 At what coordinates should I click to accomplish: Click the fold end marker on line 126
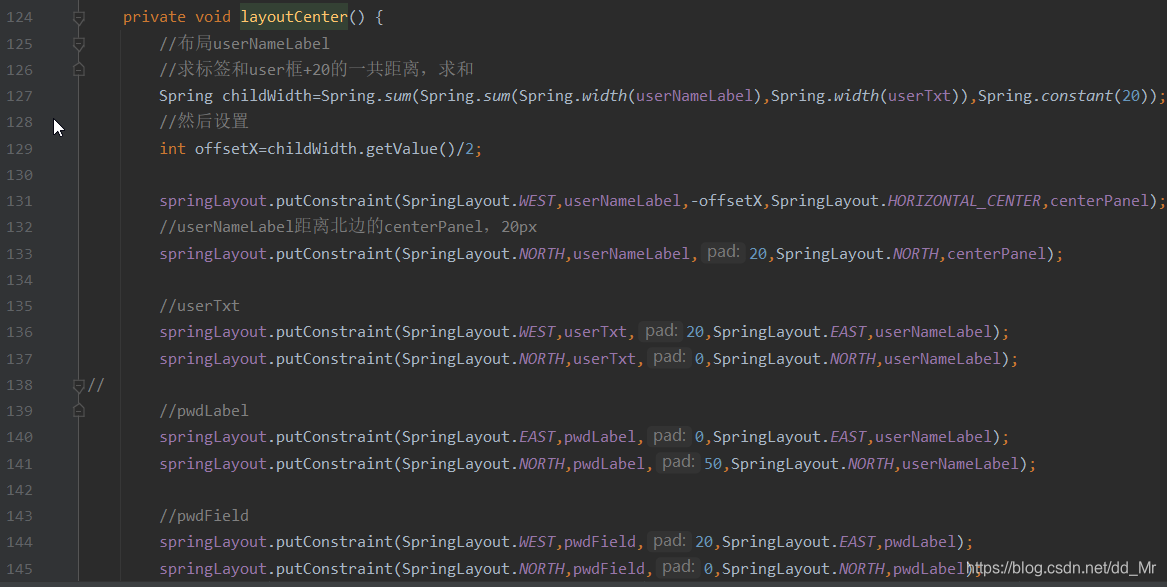pos(78,69)
